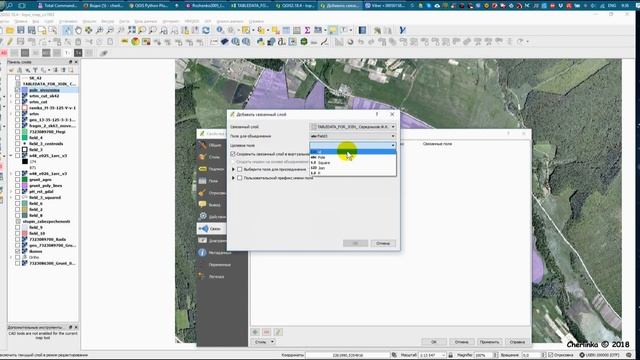The image size is (640, 360).
Task: Toggle editing with the pencil icon
Action: [x=10, y=42]
